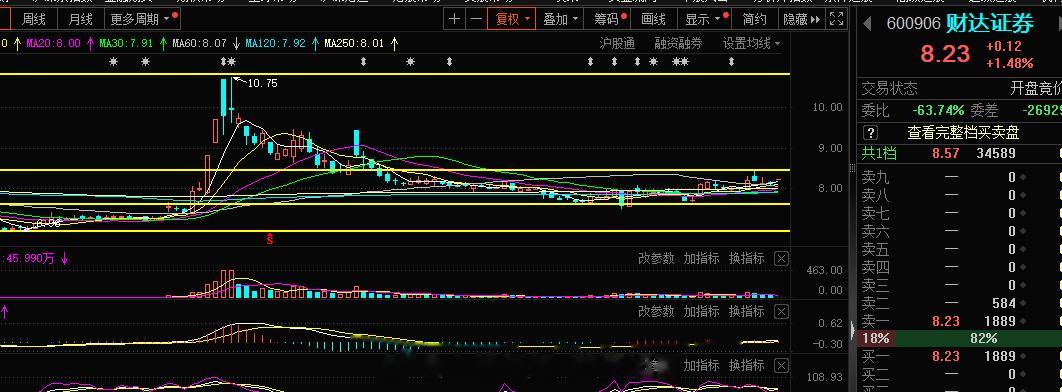
Task: Click the current price 8.23 header
Action: 946,54
